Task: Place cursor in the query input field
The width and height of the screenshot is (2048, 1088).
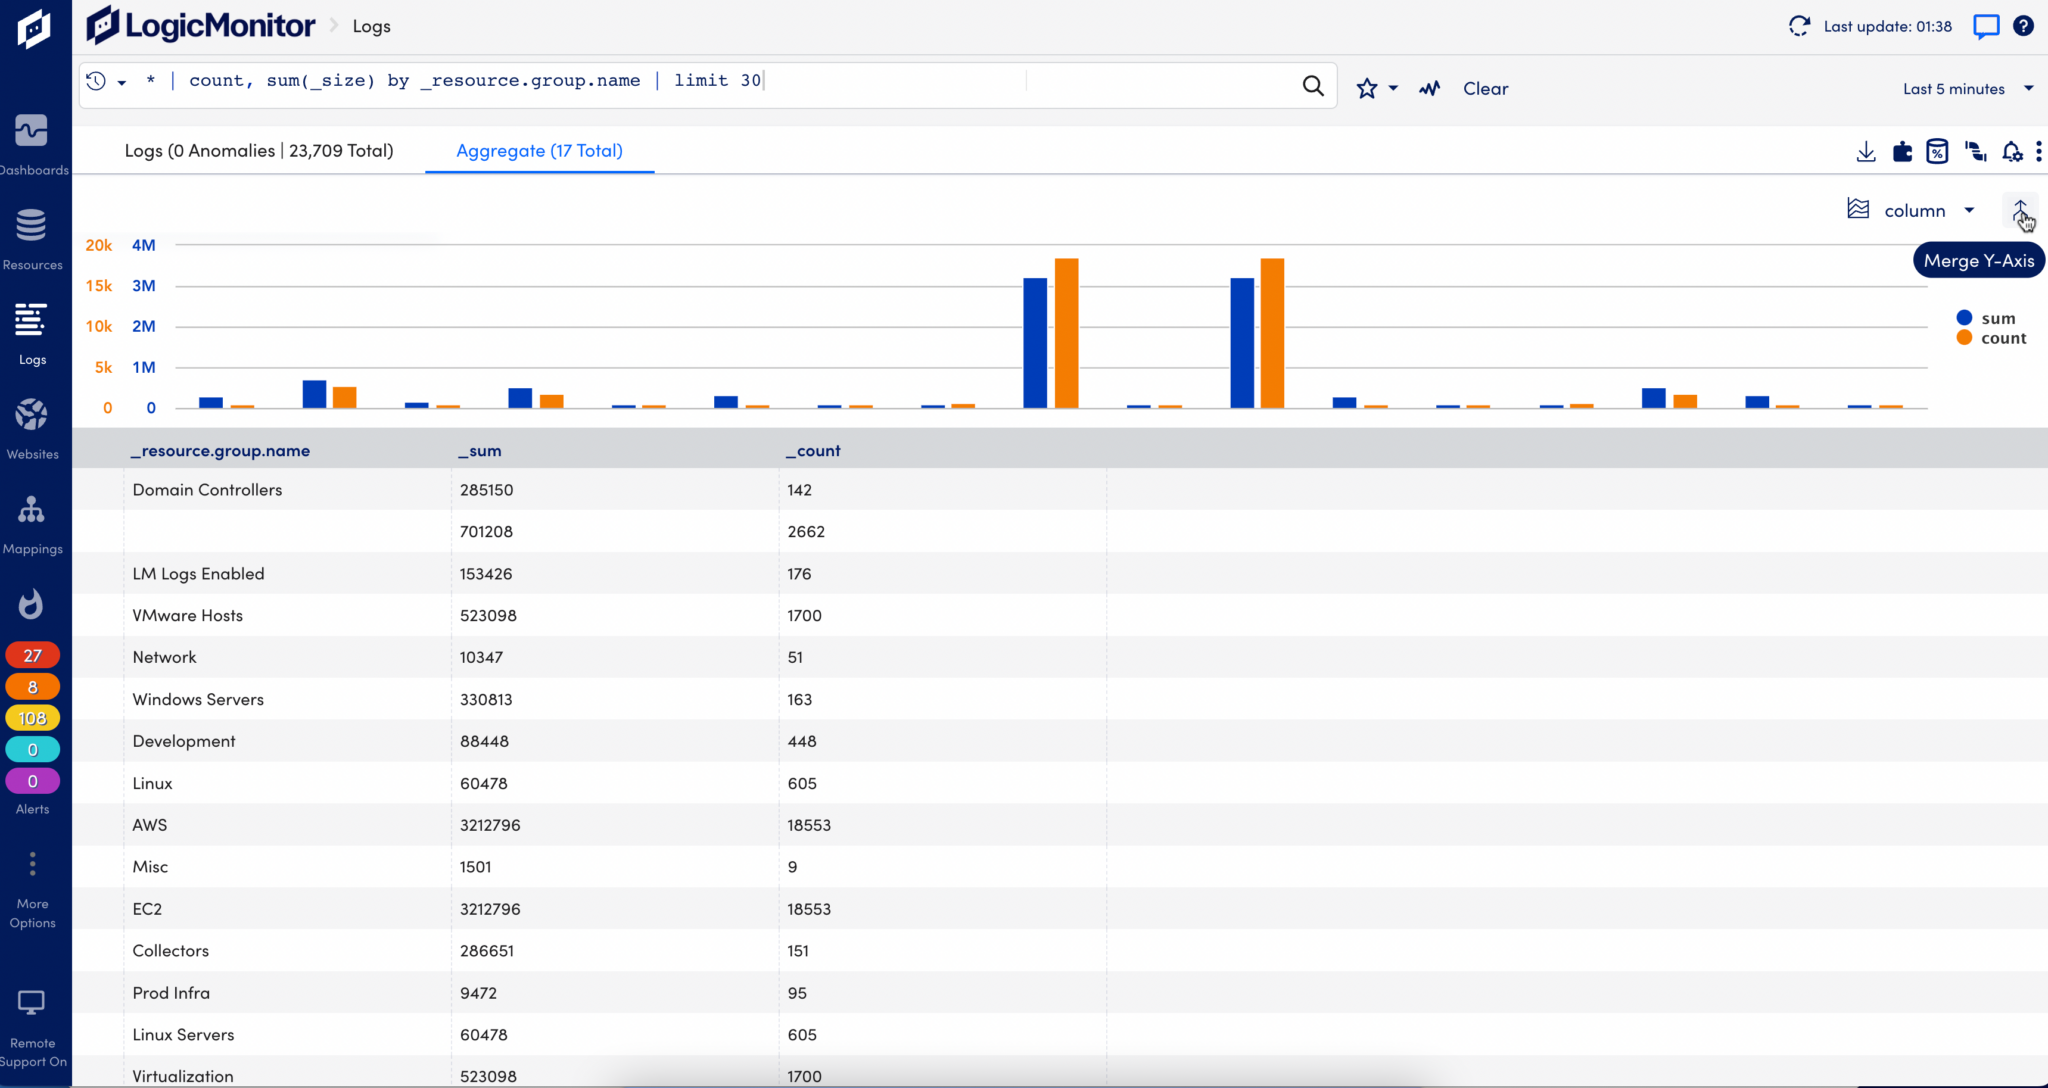Action: point(900,81)
